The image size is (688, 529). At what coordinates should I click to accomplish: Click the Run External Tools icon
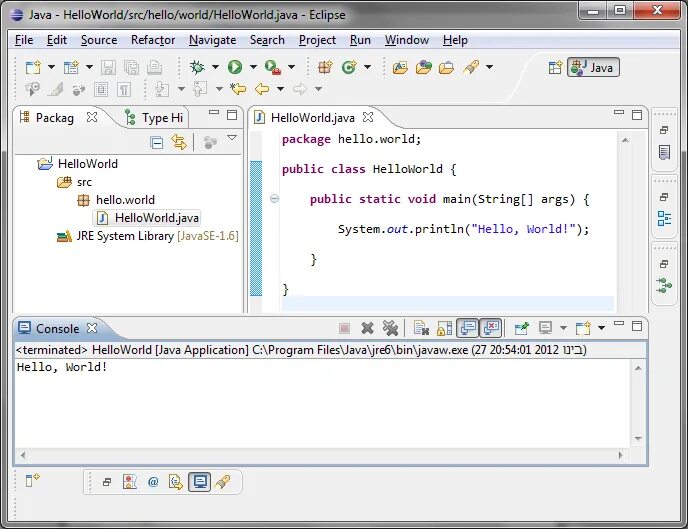point(273,67)
